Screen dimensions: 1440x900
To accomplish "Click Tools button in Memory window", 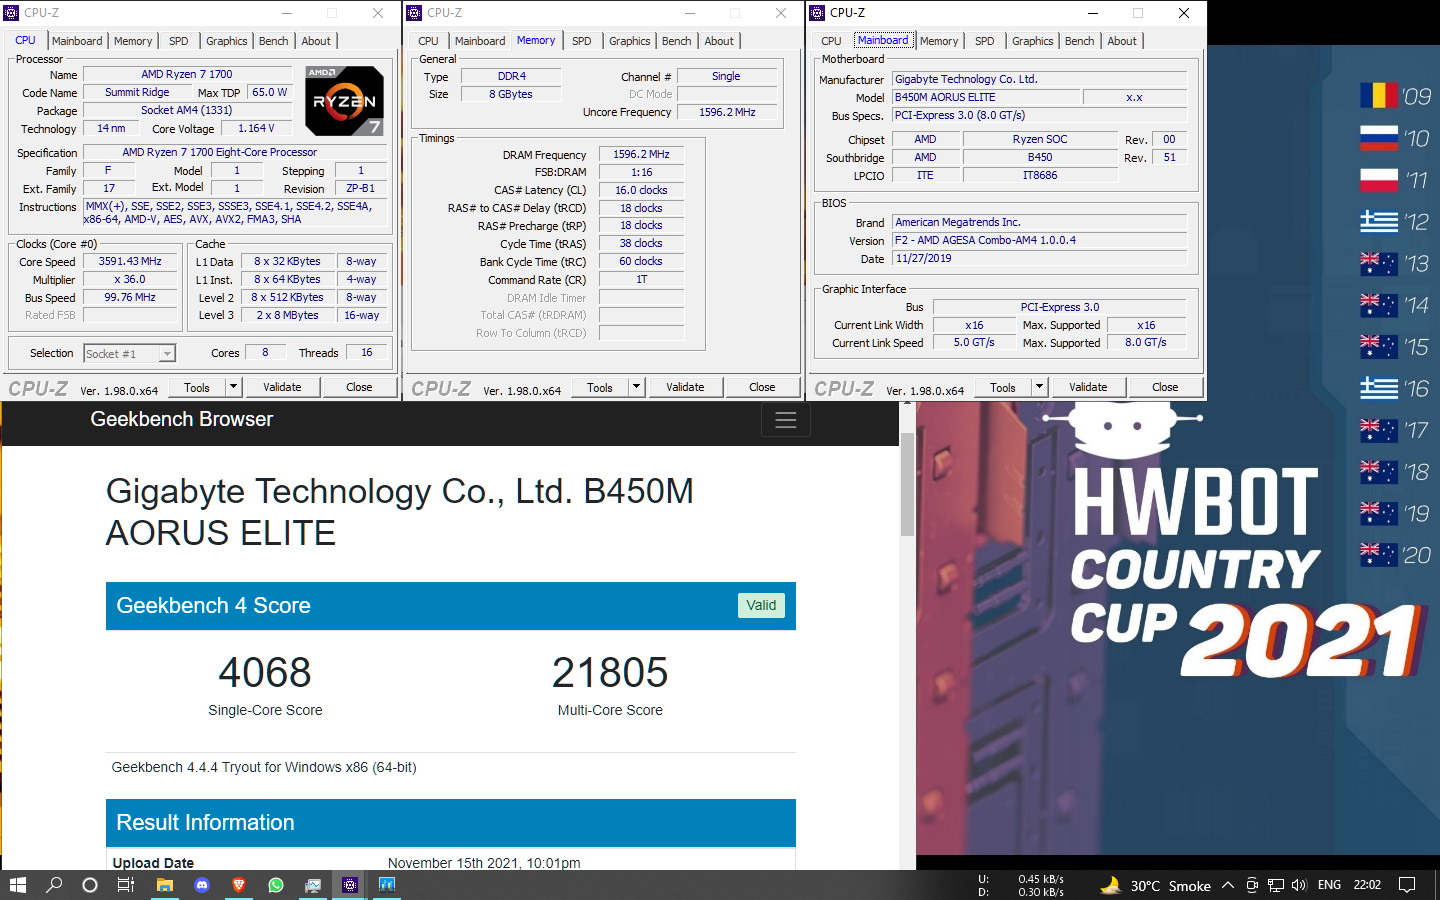I will (600, 387).
